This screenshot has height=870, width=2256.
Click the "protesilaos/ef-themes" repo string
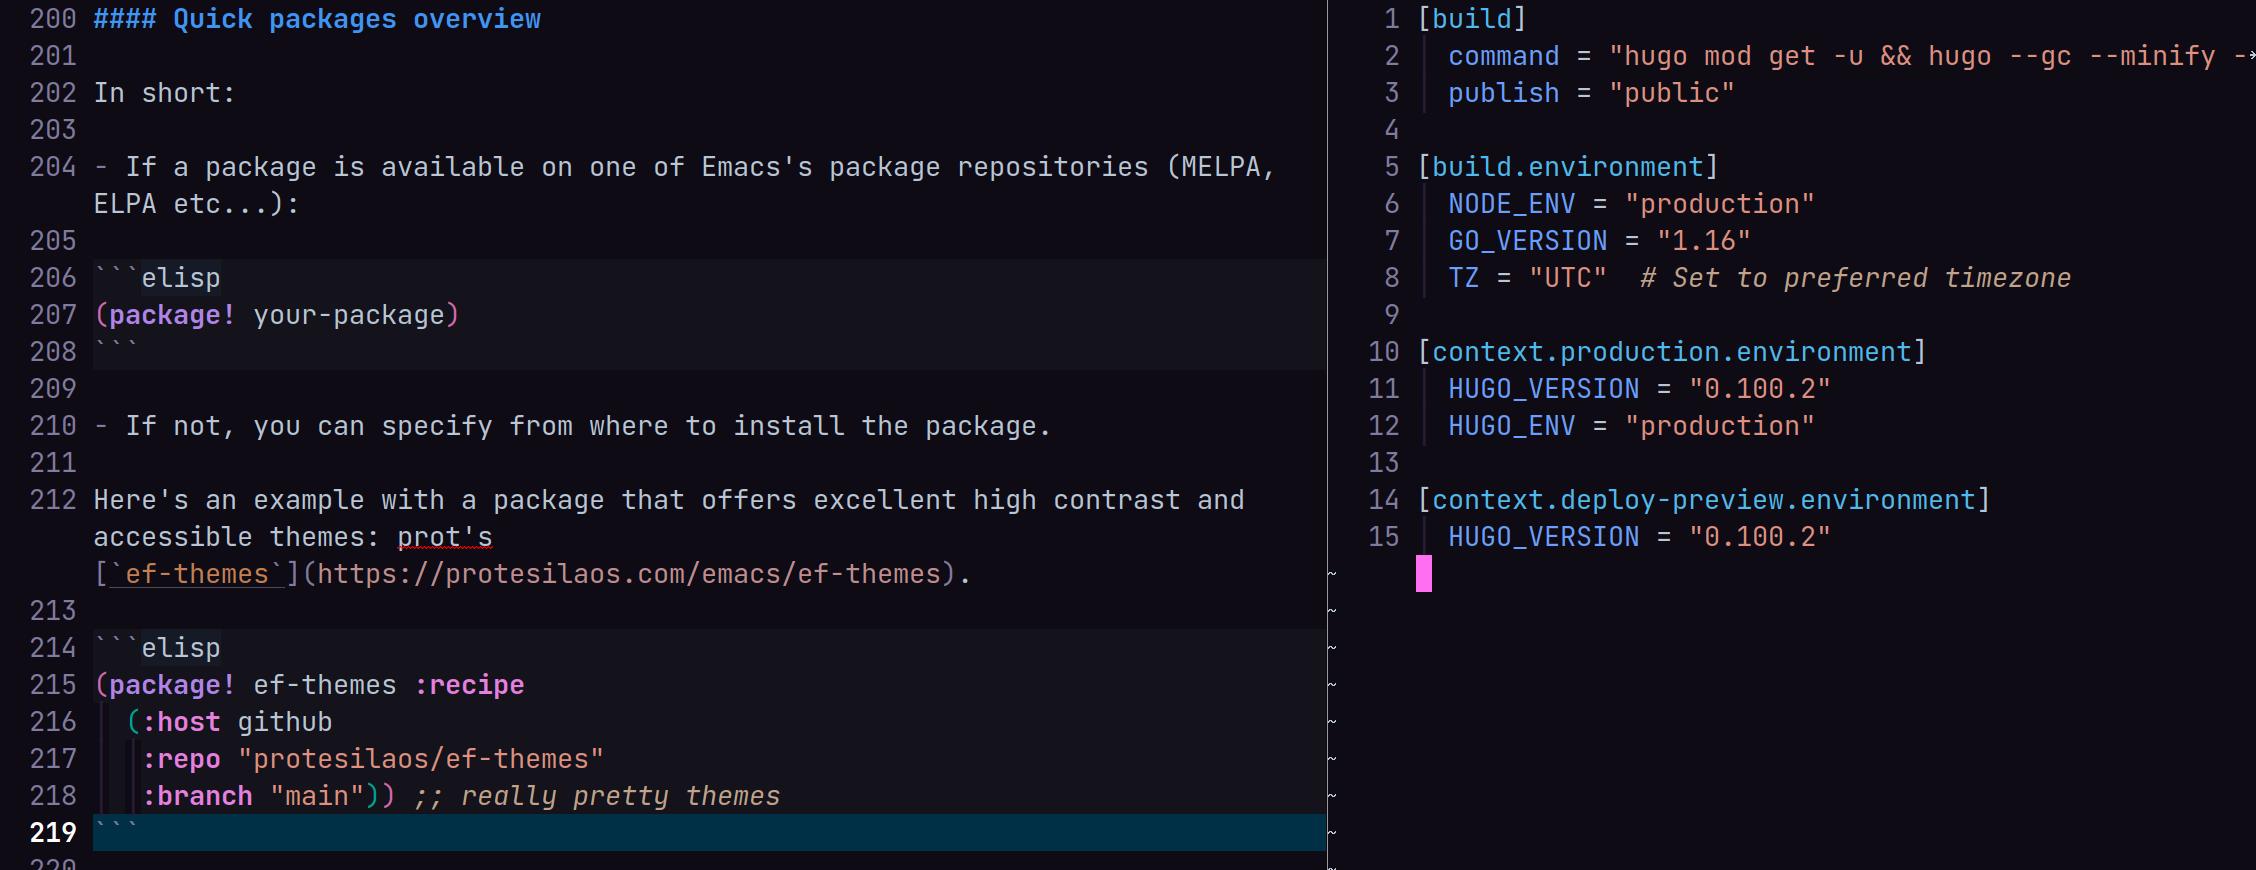pos(420,759)
